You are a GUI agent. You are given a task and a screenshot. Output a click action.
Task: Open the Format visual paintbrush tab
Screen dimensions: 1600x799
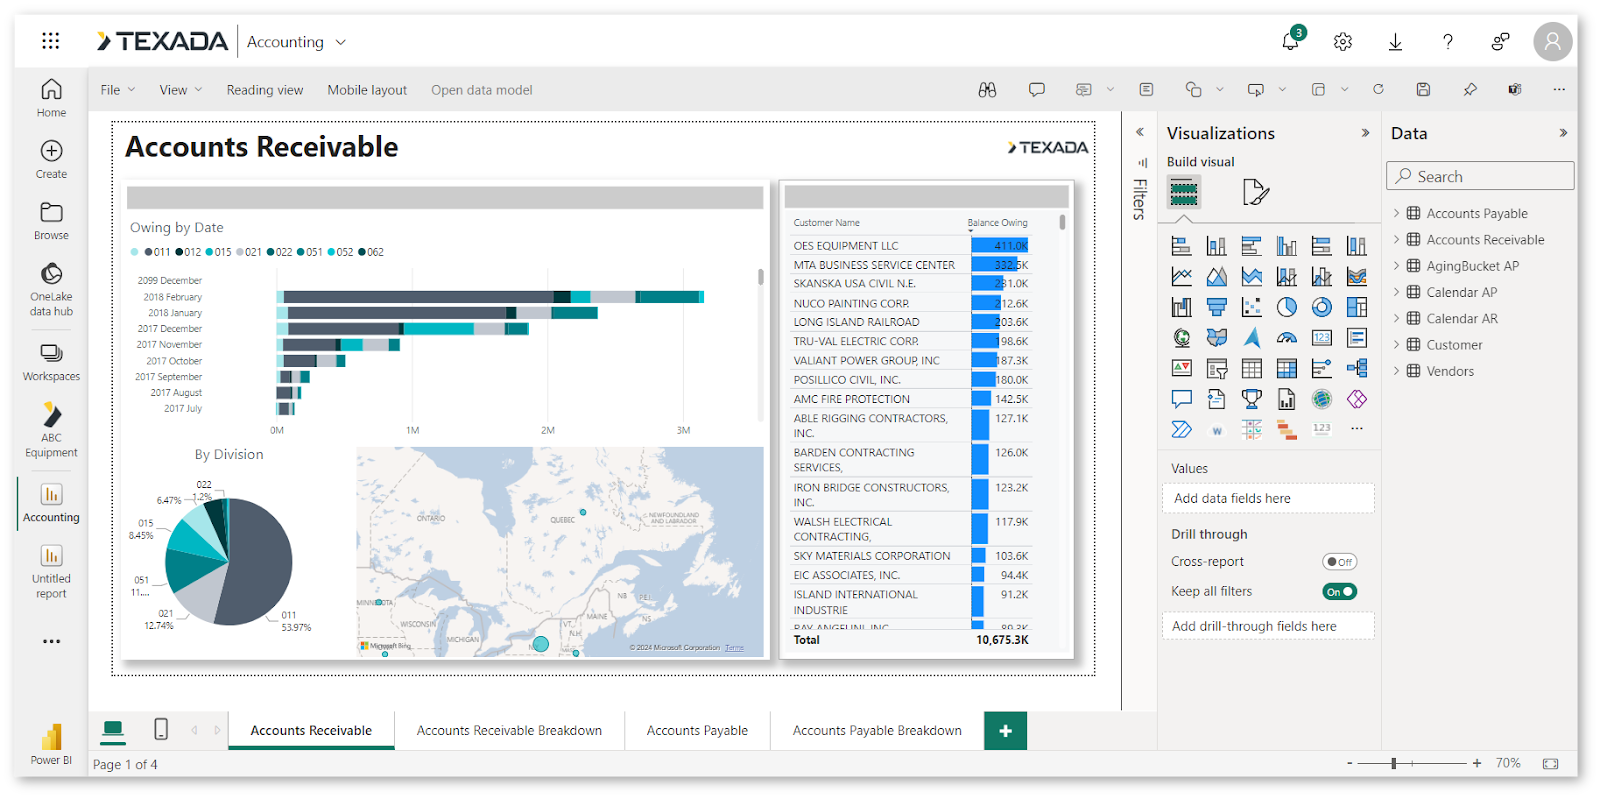pos(1255,191)
